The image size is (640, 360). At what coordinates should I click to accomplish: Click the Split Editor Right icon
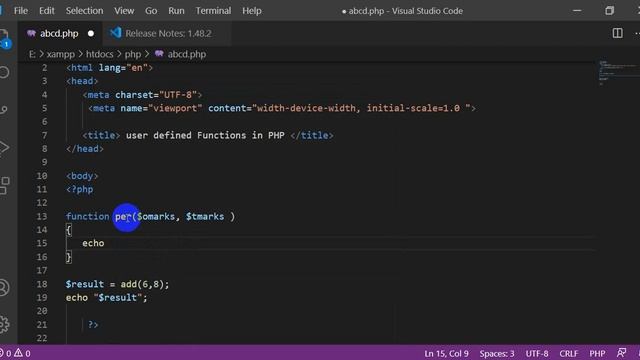point(618,33)
